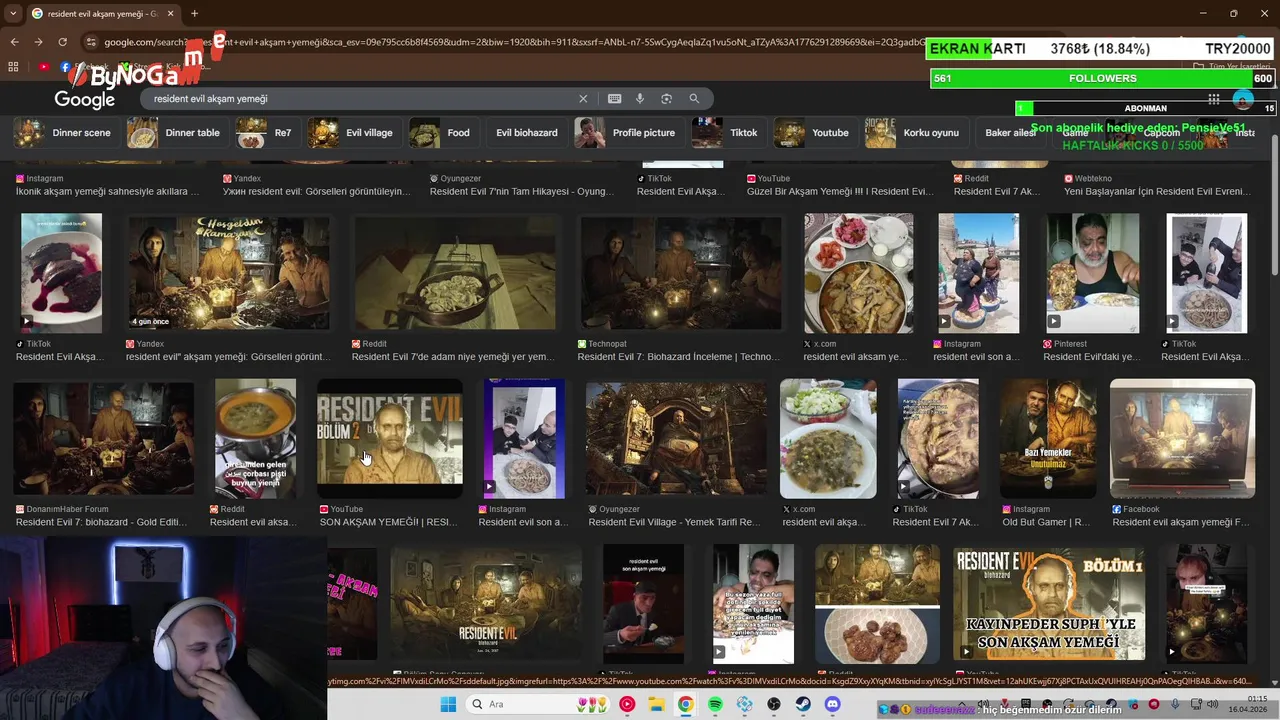This screenshot has width=1280, height=720.
Task: Open the YouTube "BÖLÜM 2" Resident Evil thumbnail
Action: point(390,438)
